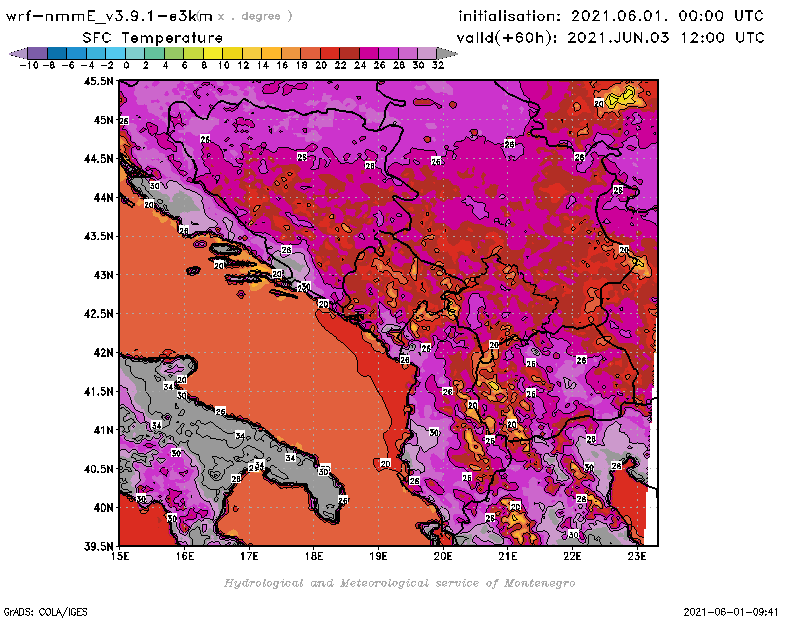The height and width of the screenshot is (618, 800).
Task: Click the gray above-32 arrow legend swatch
Action: (447, 53)
